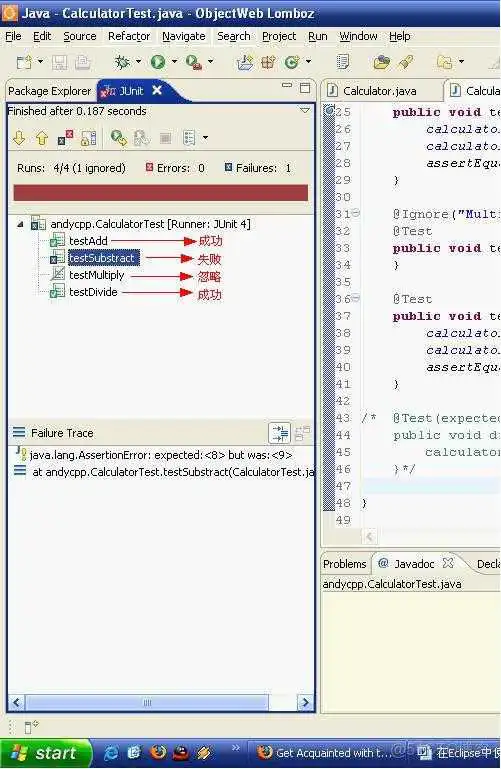Viewport: 501px width, 769px height.
Task: Click the Debug bug icon in toolbar
Action: (x=122, y=62)
